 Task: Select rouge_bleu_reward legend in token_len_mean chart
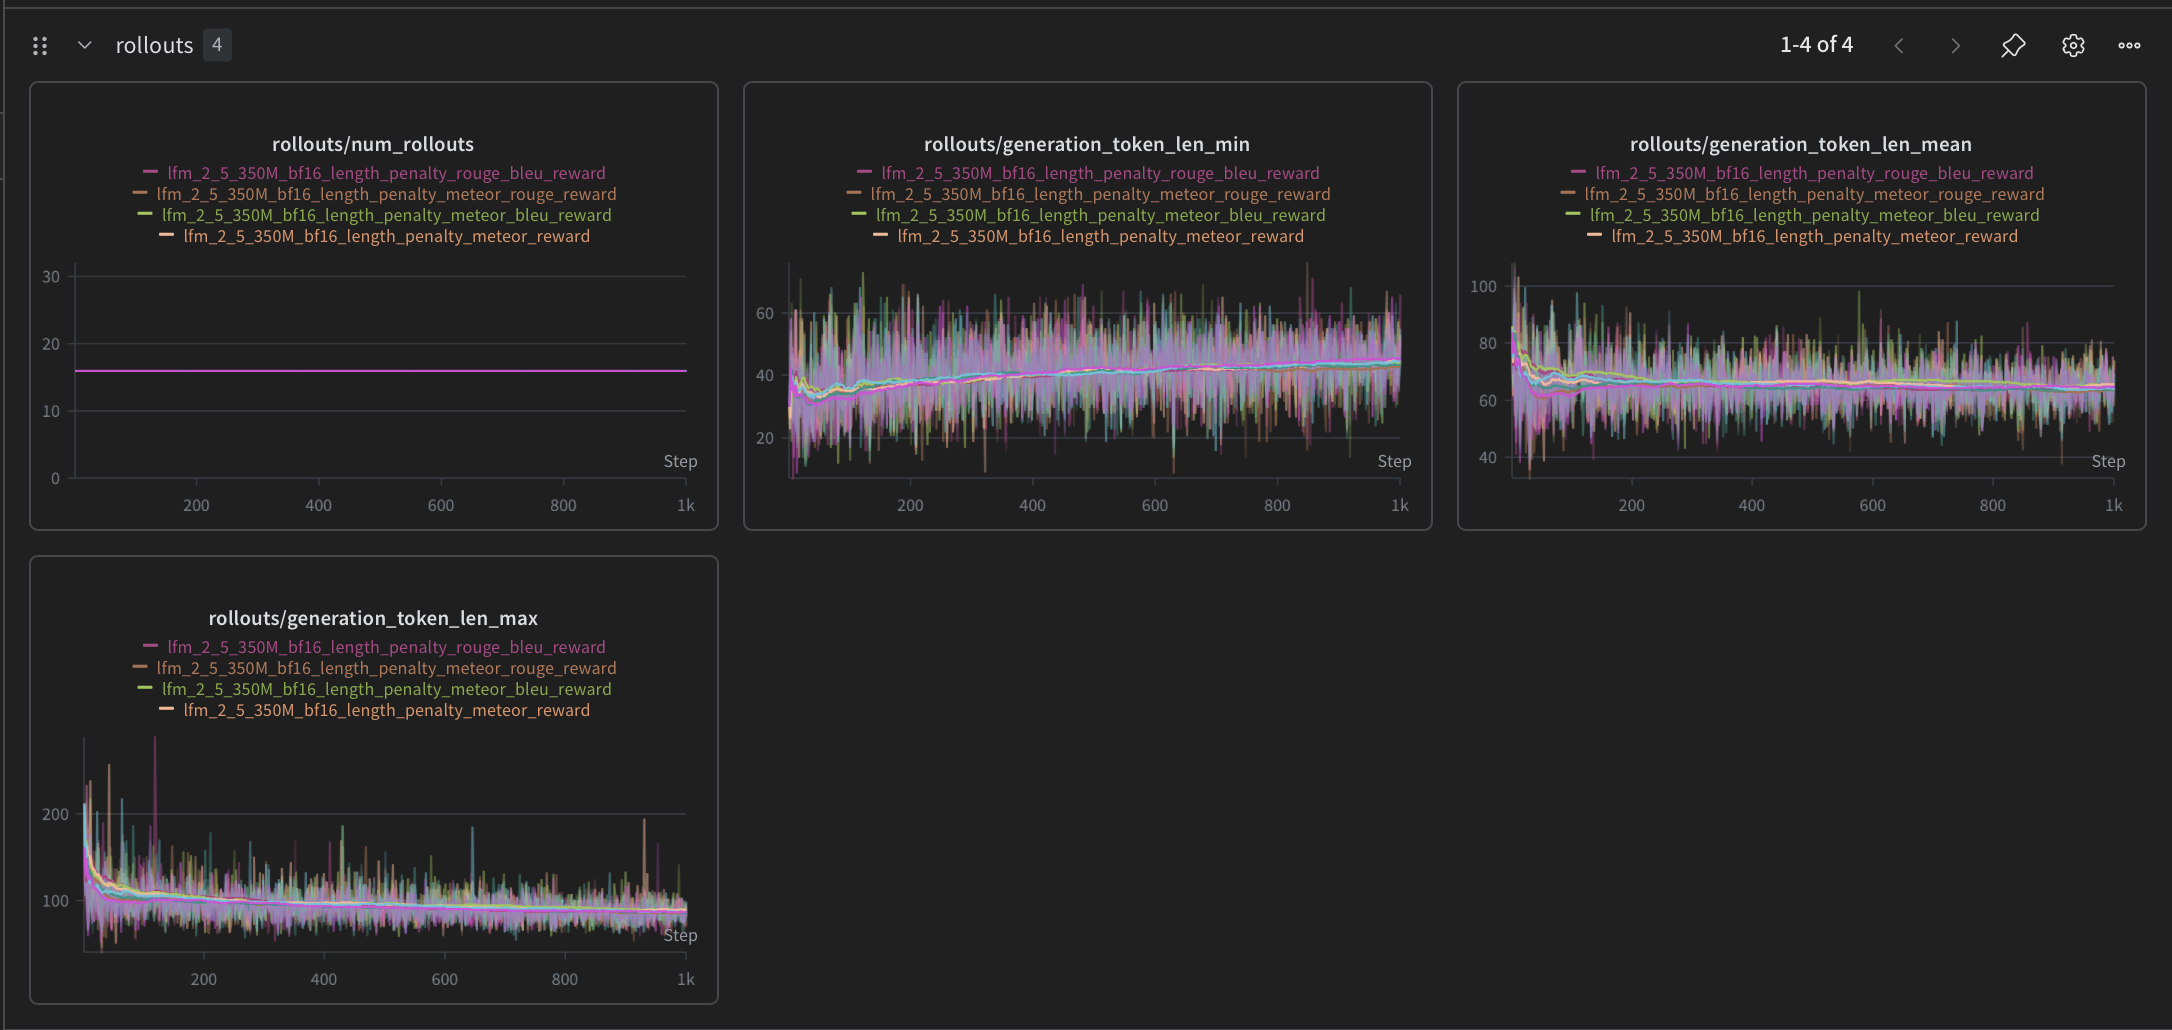pos(1814,173)
